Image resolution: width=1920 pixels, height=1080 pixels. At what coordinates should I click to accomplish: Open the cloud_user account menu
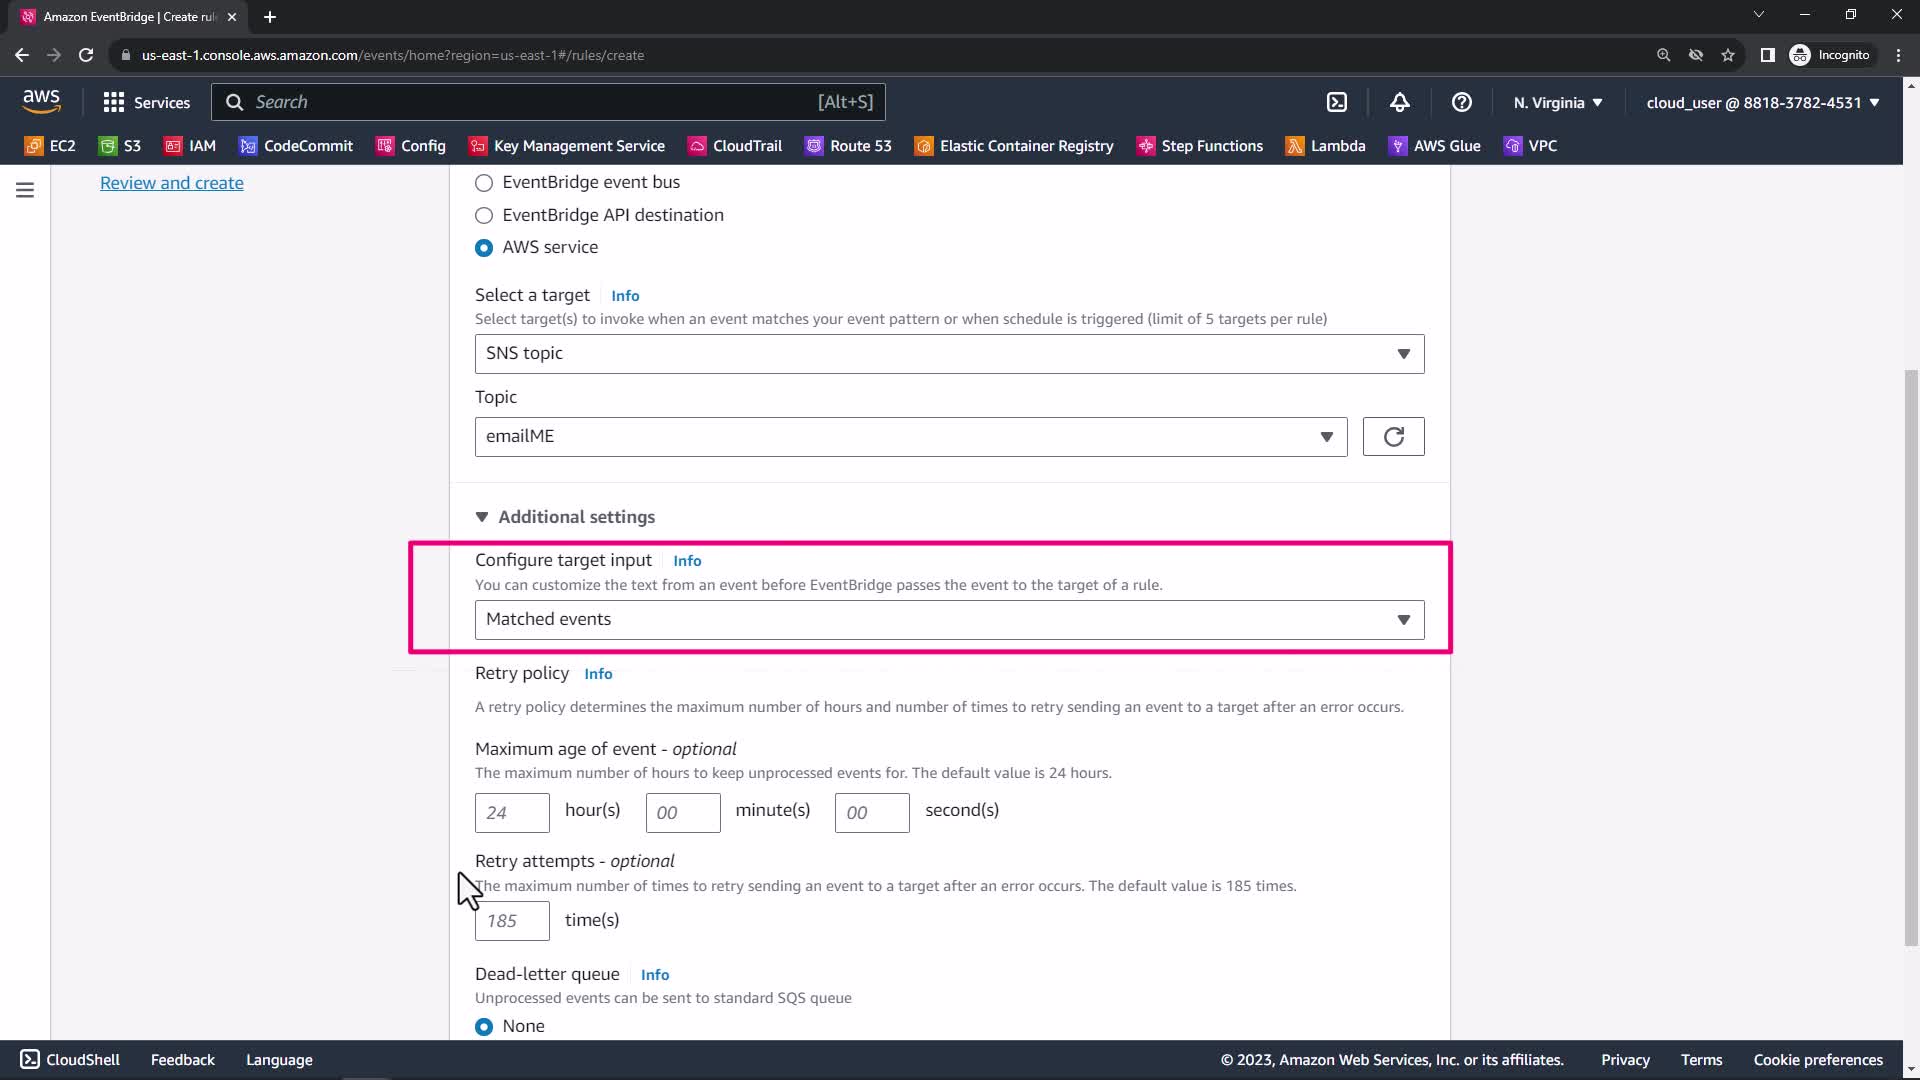[x=1762, y=102]
